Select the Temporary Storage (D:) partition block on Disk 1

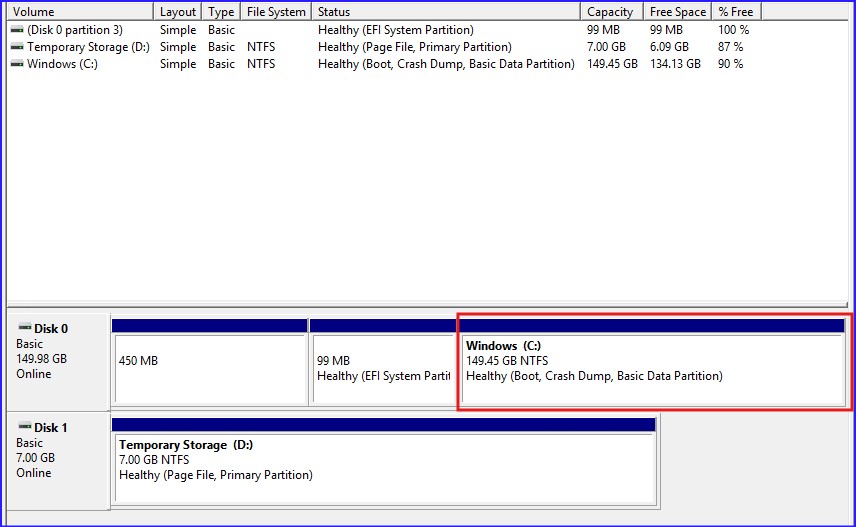click(384, 461)
